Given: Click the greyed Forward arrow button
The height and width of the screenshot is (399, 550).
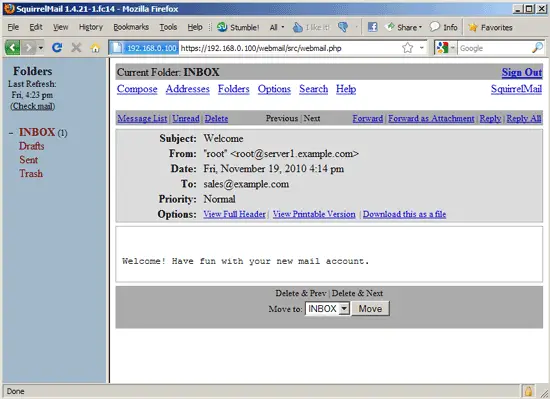Looking at the screenshot, I should pos(28,47).
